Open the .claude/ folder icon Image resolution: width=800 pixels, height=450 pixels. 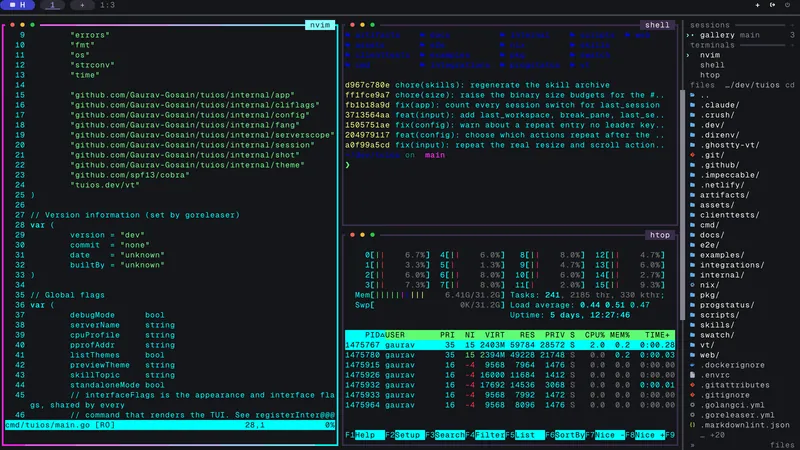[692, 105]
